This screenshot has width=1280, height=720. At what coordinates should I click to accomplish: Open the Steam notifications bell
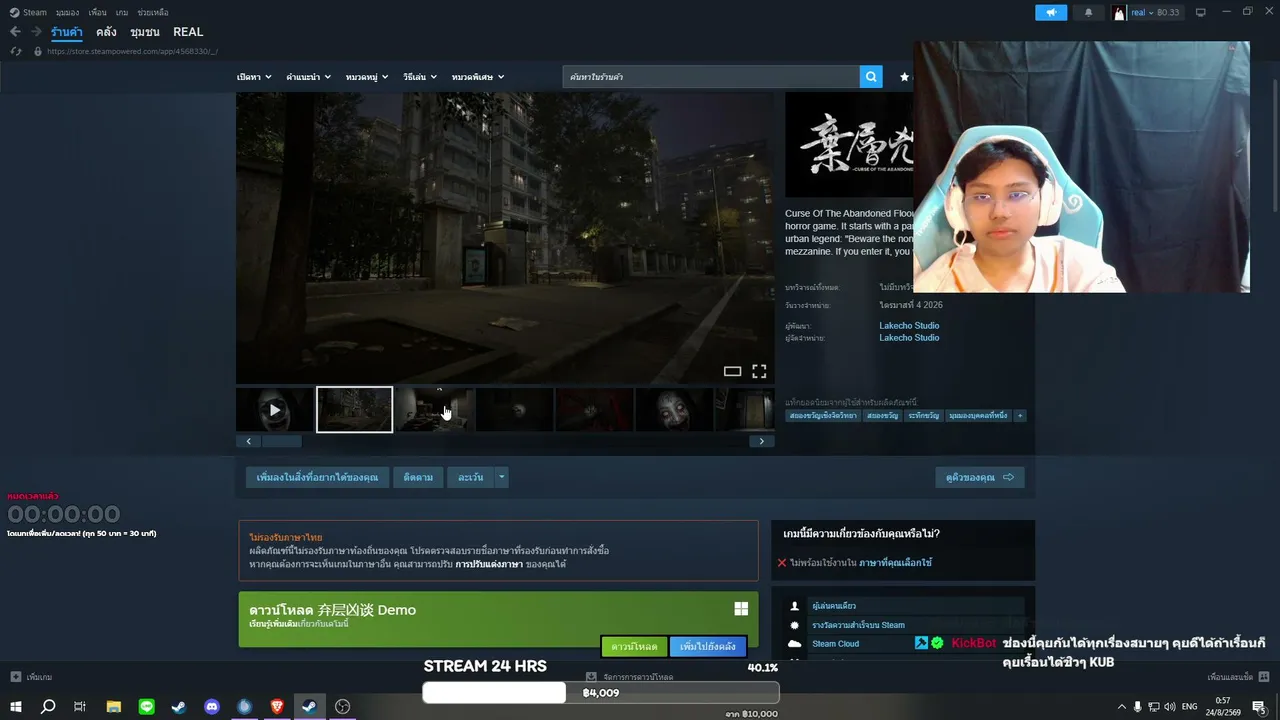tap(1088, 12)
